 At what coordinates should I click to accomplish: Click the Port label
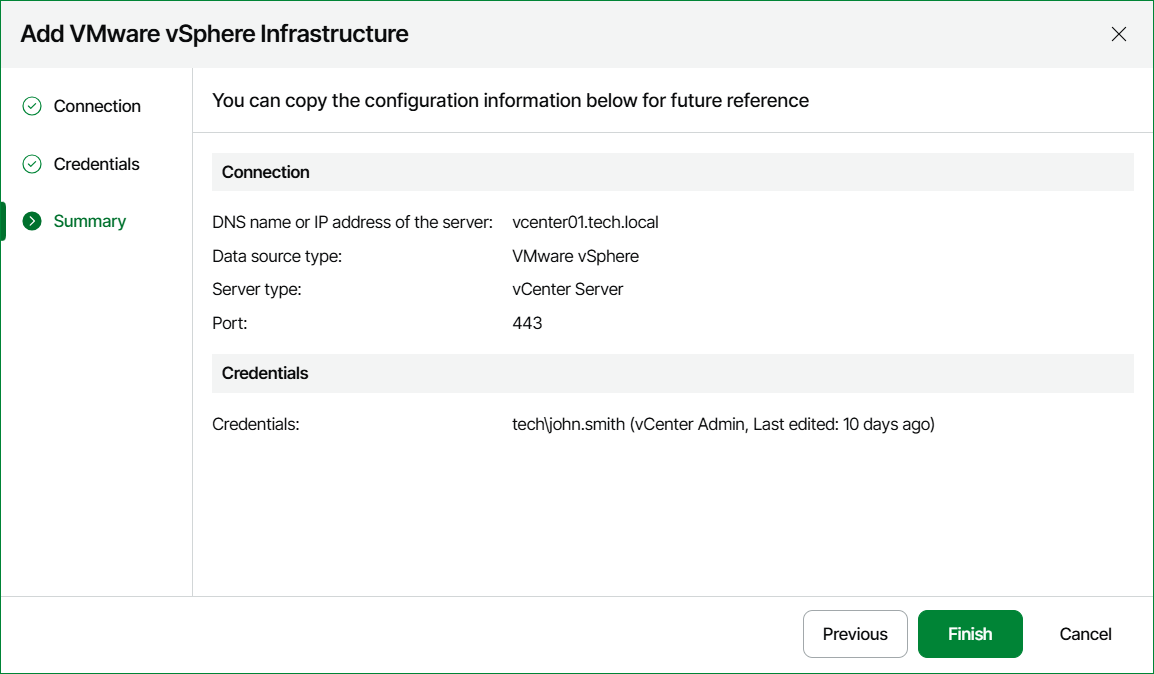(230, 323)
